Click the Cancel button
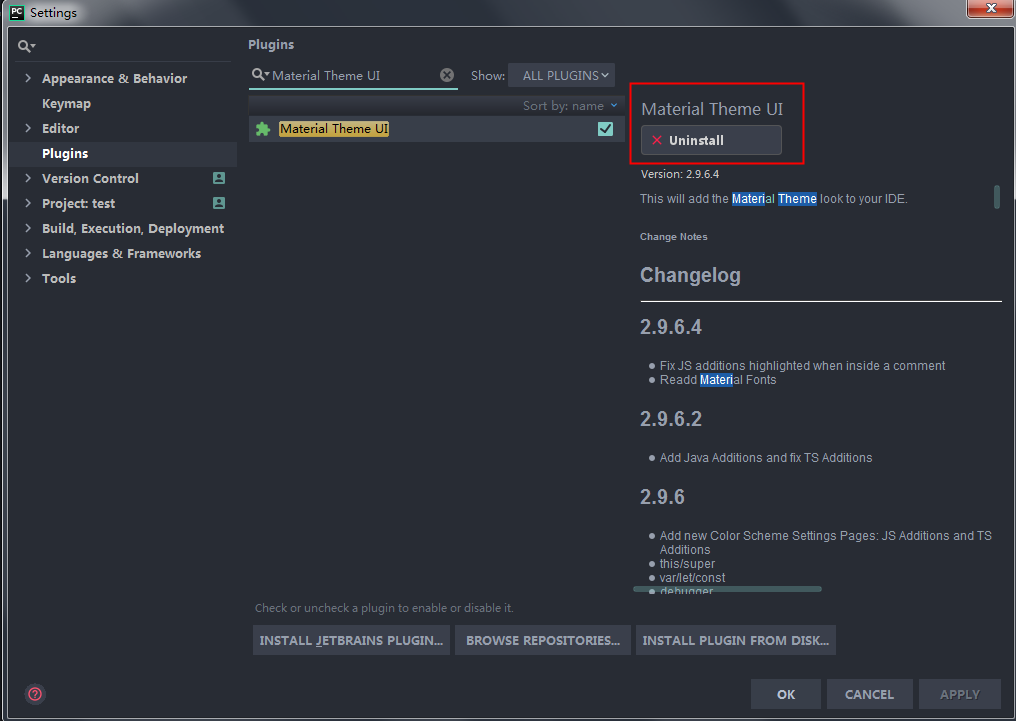 (x=870, y=694)
